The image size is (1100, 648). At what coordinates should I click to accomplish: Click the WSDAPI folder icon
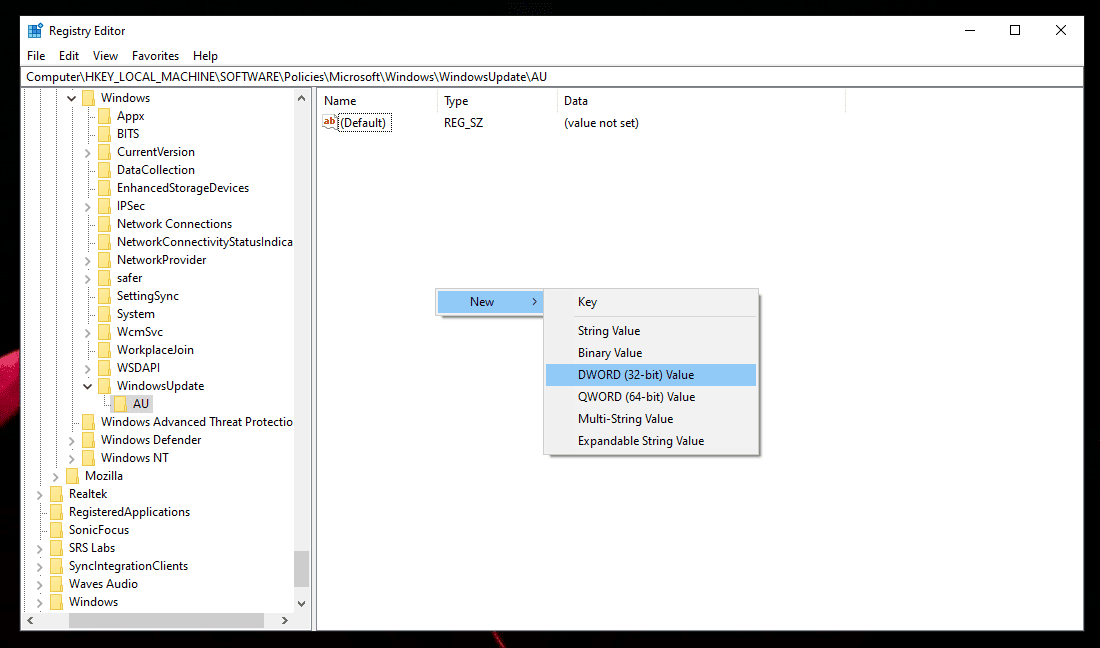105,368
